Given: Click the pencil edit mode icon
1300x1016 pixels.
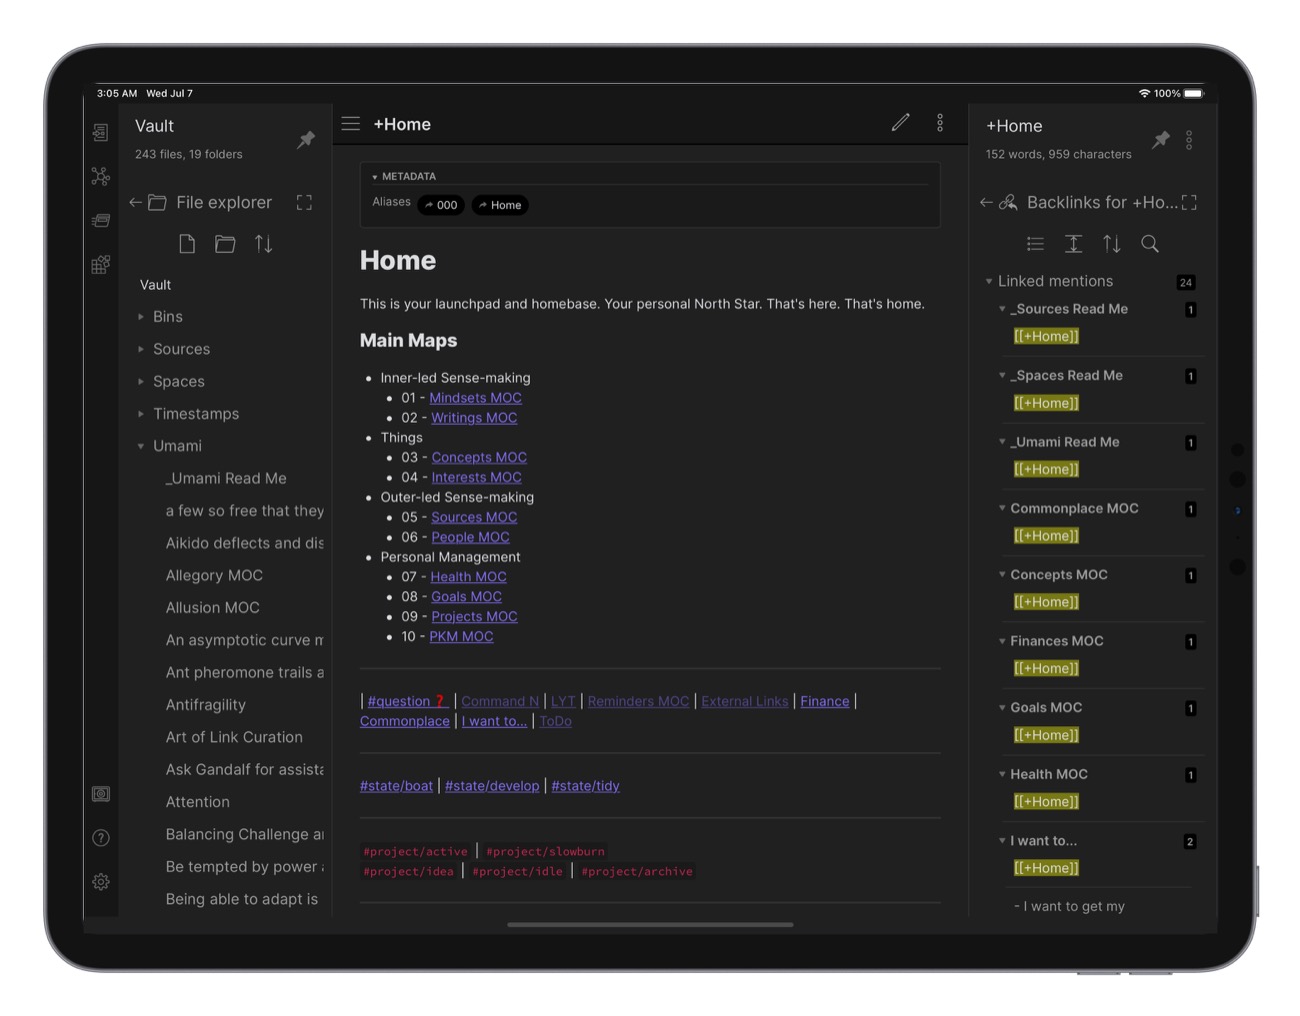Looking at the screenshot, I should 900,123.
